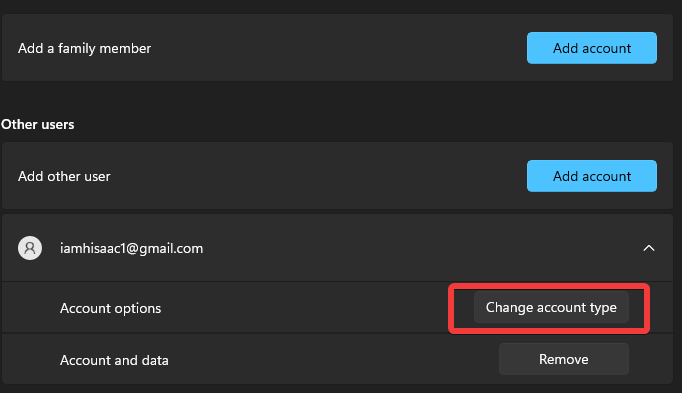Add account for a family member
The width and height of the screenshot is (682, 393).
pos(592,48)
